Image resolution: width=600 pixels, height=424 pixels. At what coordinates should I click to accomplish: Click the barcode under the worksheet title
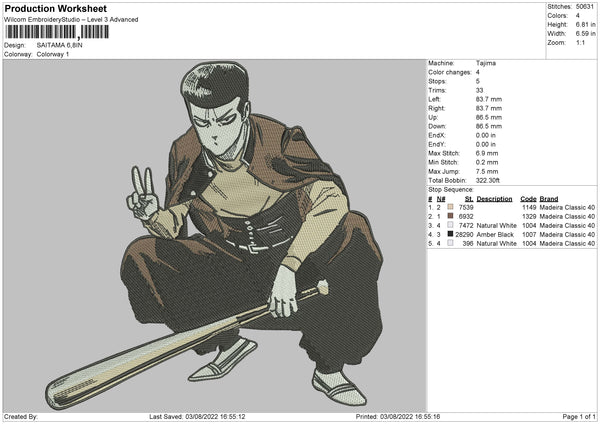pyautogui.click(x=57, y=32)
